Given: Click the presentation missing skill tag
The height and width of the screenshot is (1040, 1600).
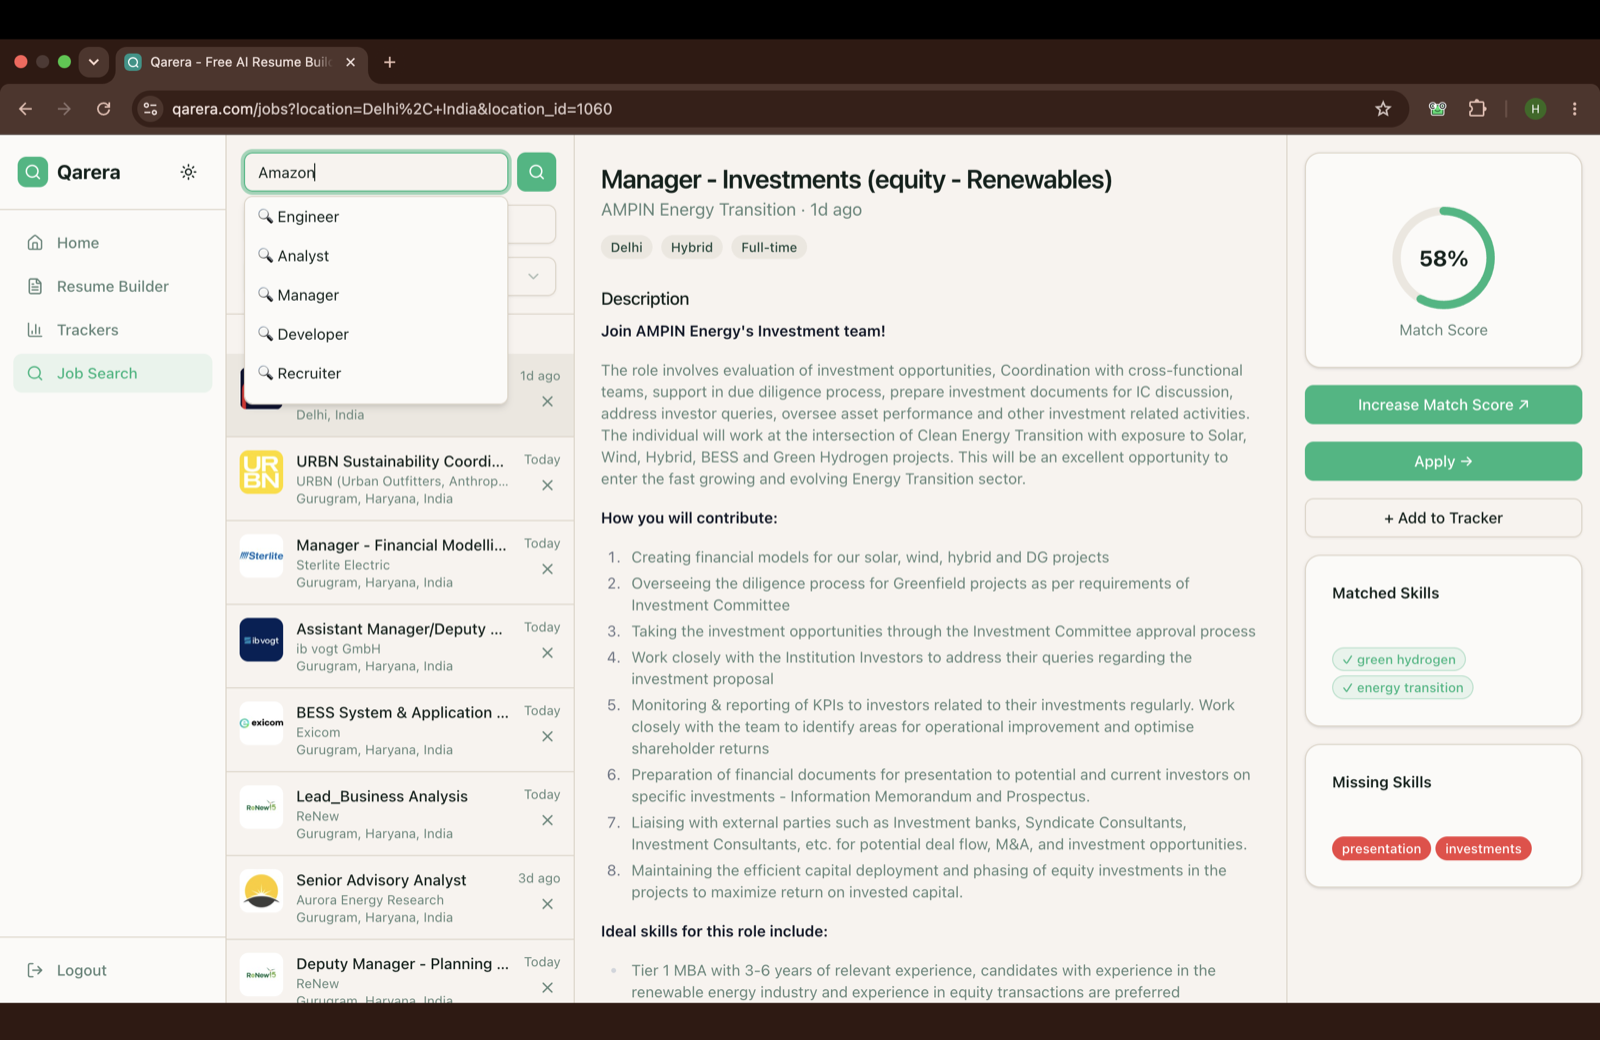Looking at the screenshot, I should 1381,849.
